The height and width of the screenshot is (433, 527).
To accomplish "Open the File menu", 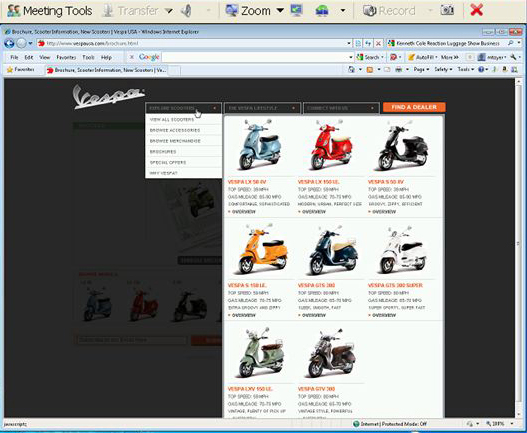I will click(x=14, y=57).
